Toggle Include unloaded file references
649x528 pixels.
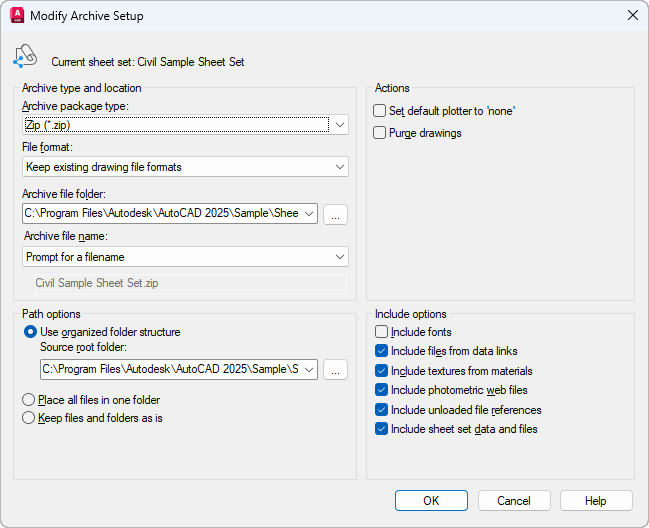tap(381, 410)
